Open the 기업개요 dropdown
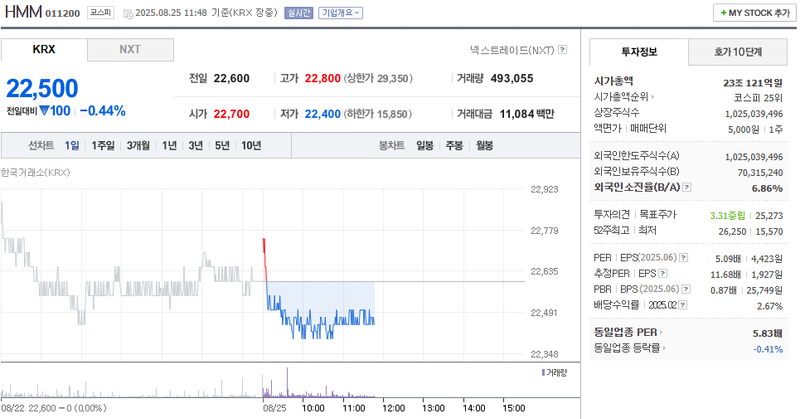800x419 pixels. (x=340, y=13)
